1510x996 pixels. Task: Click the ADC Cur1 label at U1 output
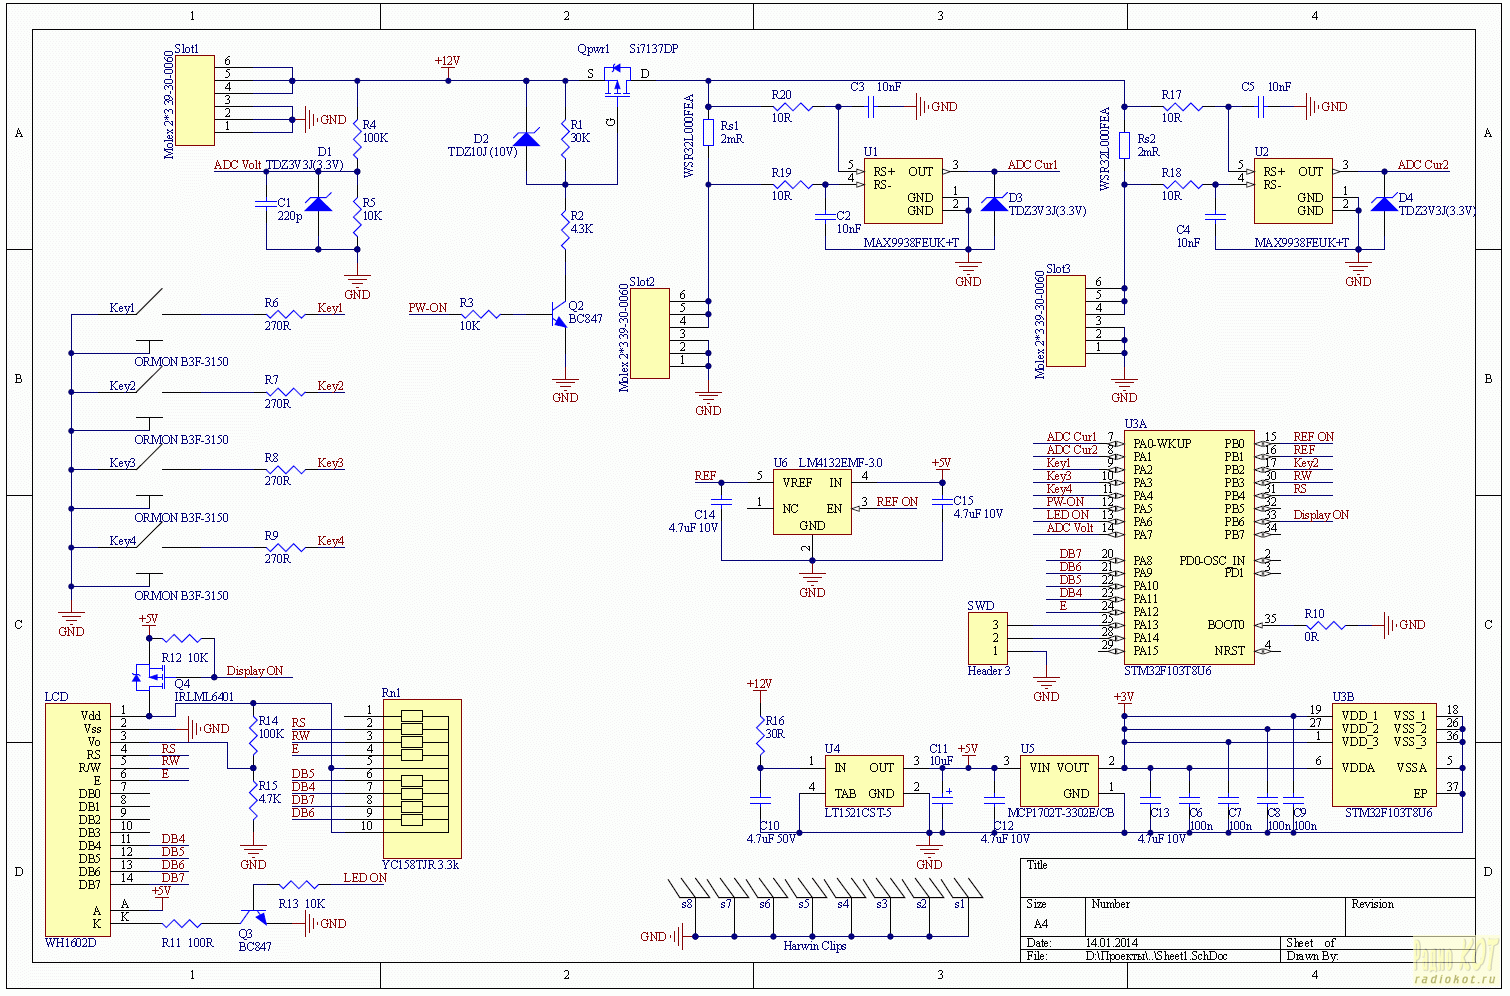tap(1032, 165)
